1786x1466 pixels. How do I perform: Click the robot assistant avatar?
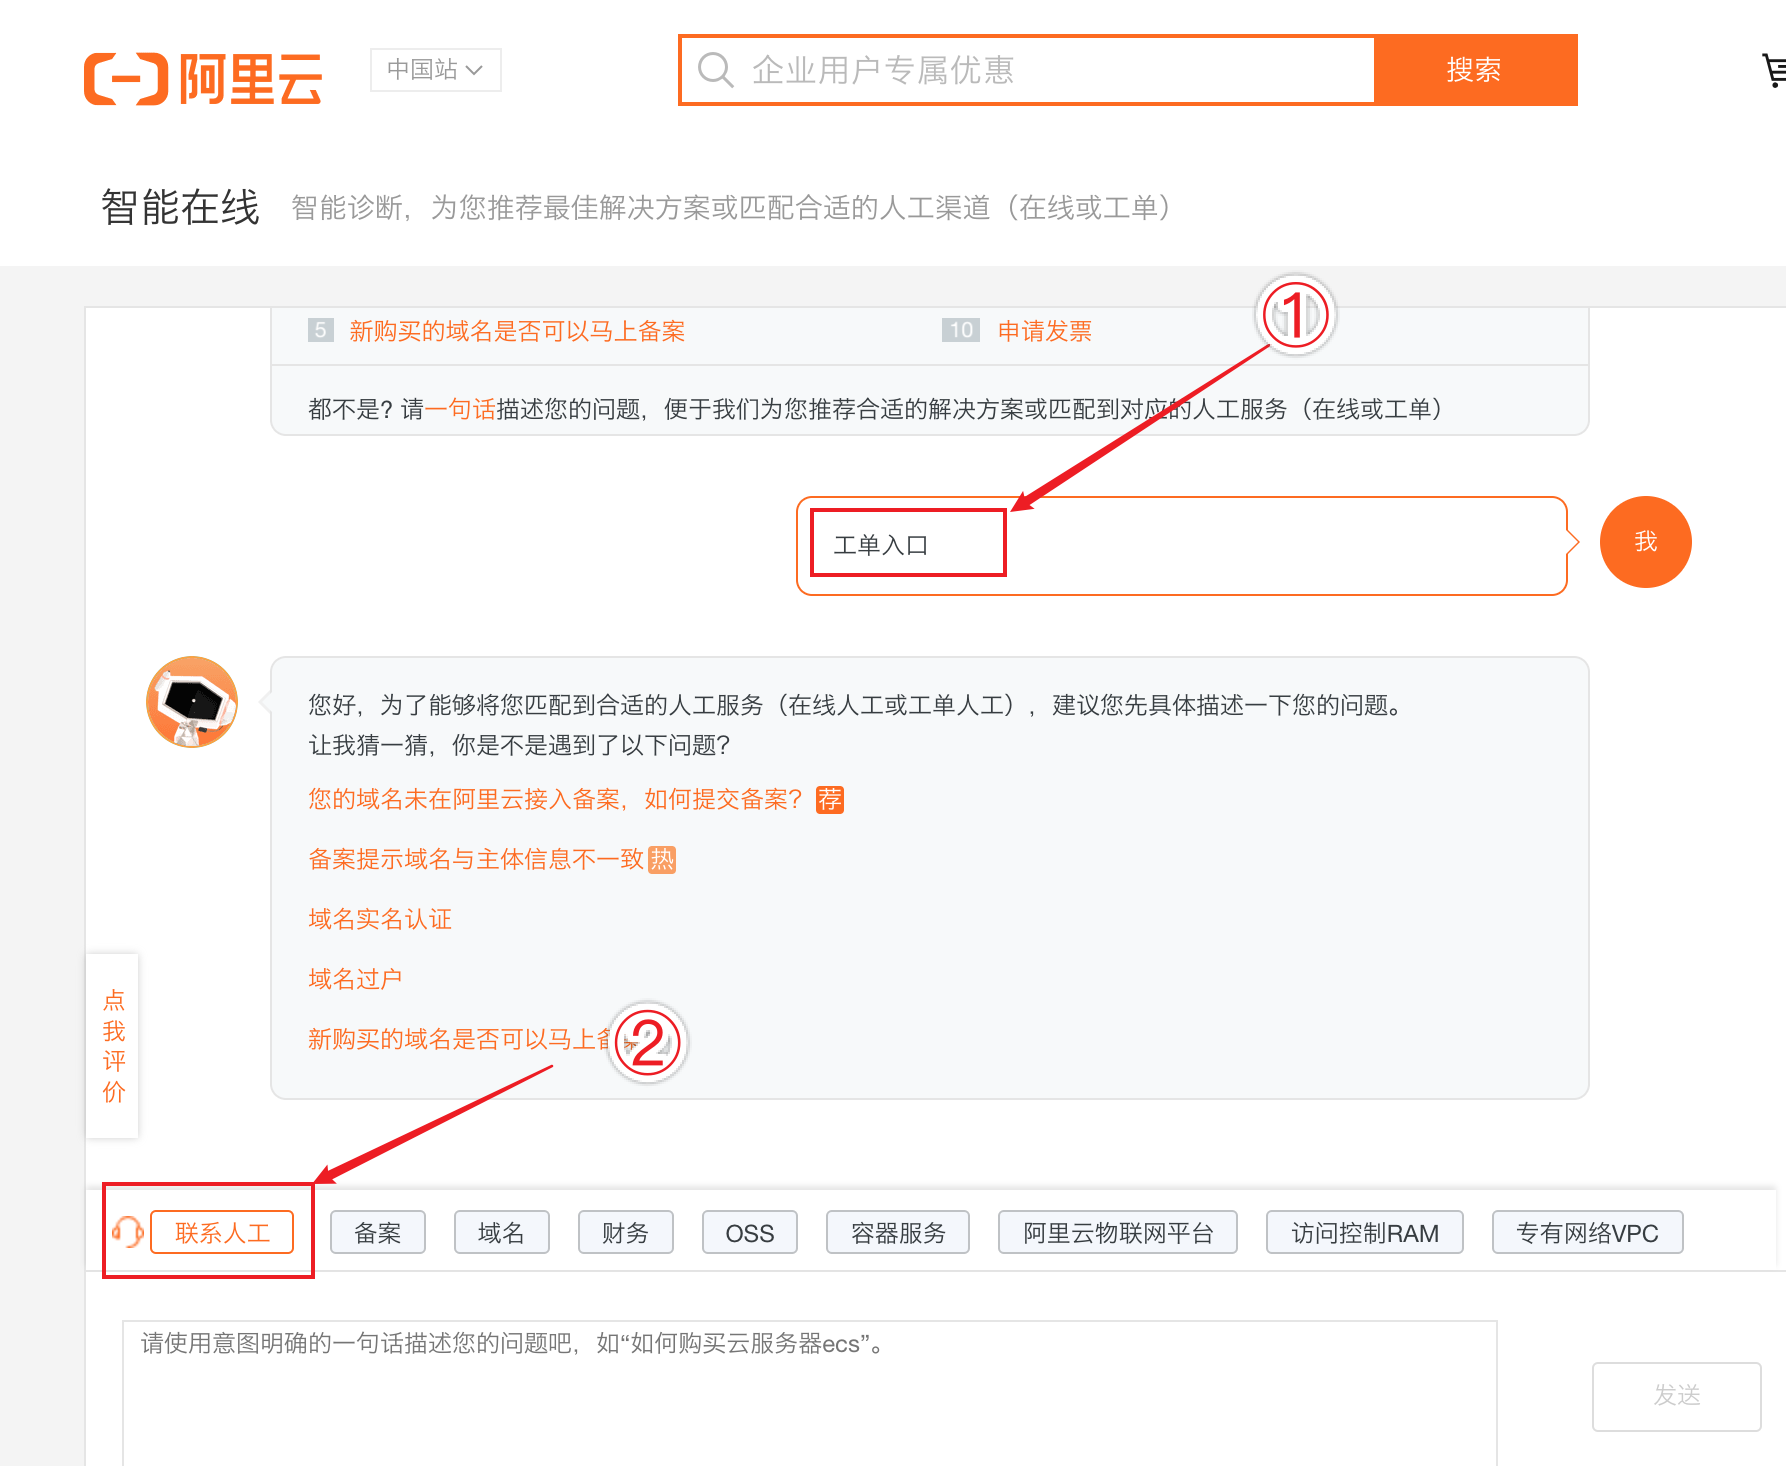(x=192, y=702)
